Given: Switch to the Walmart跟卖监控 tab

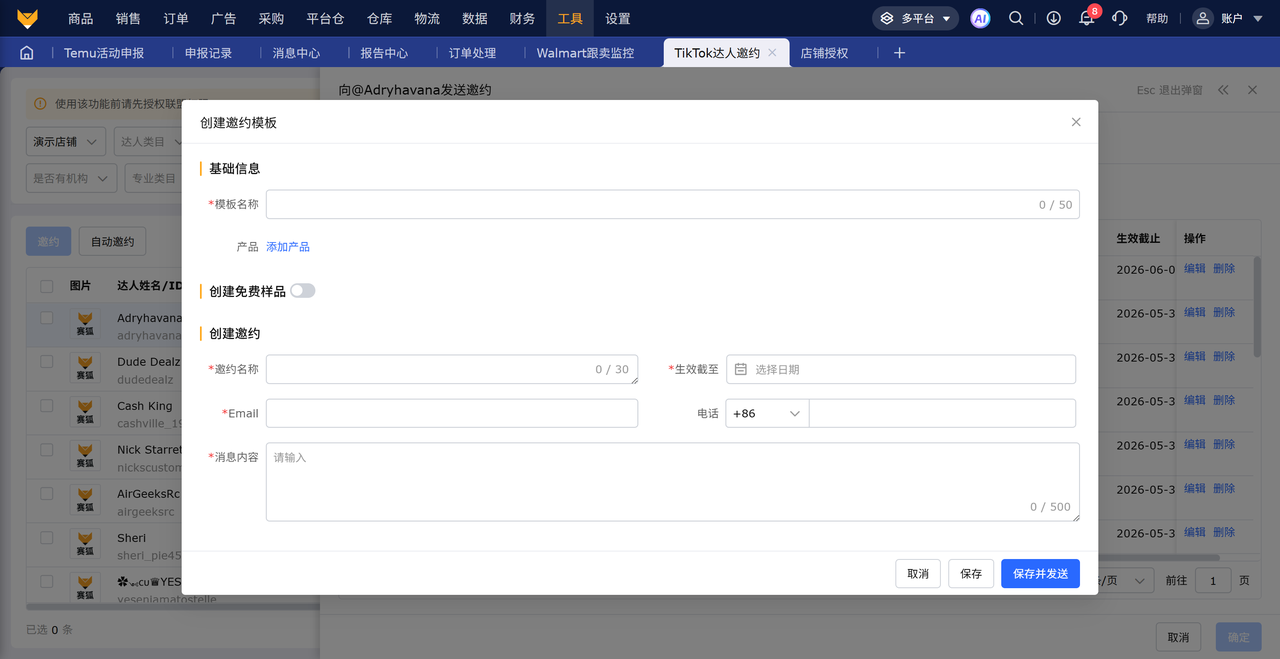Looking at the screenshot, I should point(585,53).
